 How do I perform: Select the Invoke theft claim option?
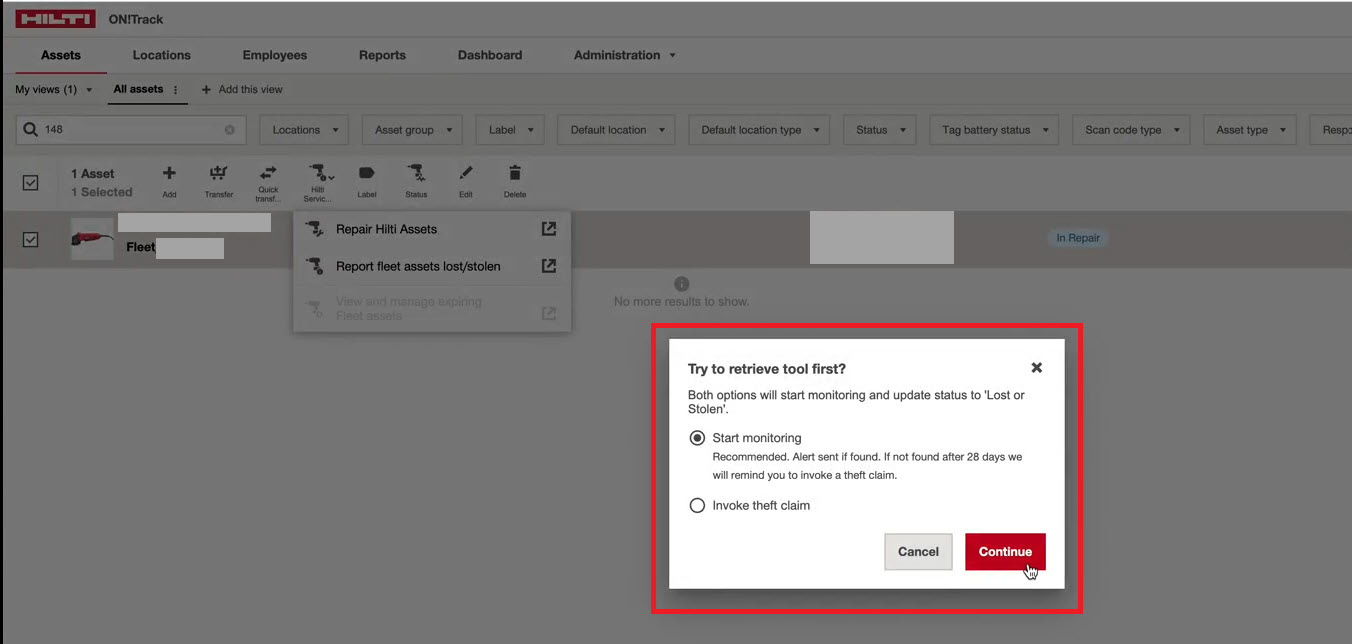[698, 506]
